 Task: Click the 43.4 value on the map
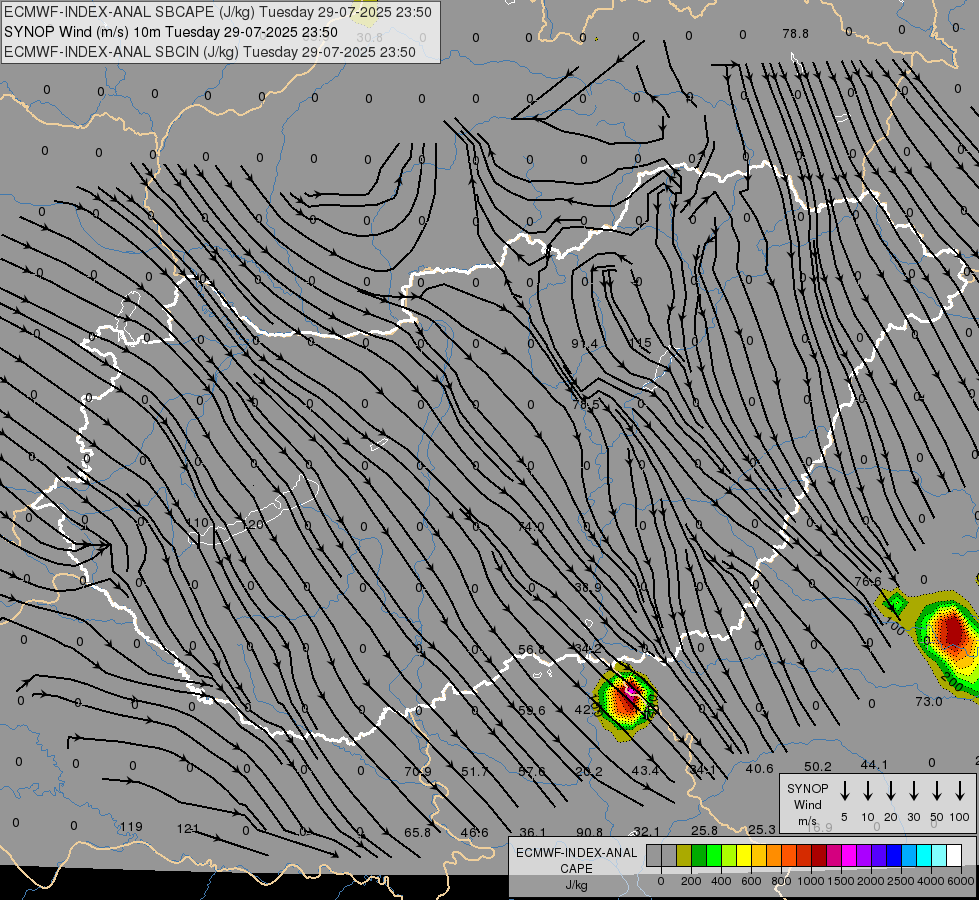coord(645,771)
